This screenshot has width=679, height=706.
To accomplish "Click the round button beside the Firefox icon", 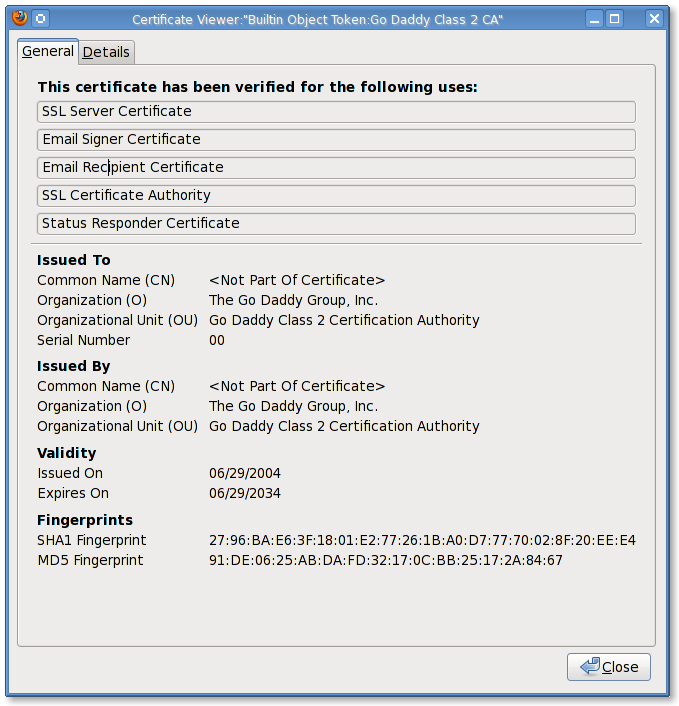I will click(40, 18).
